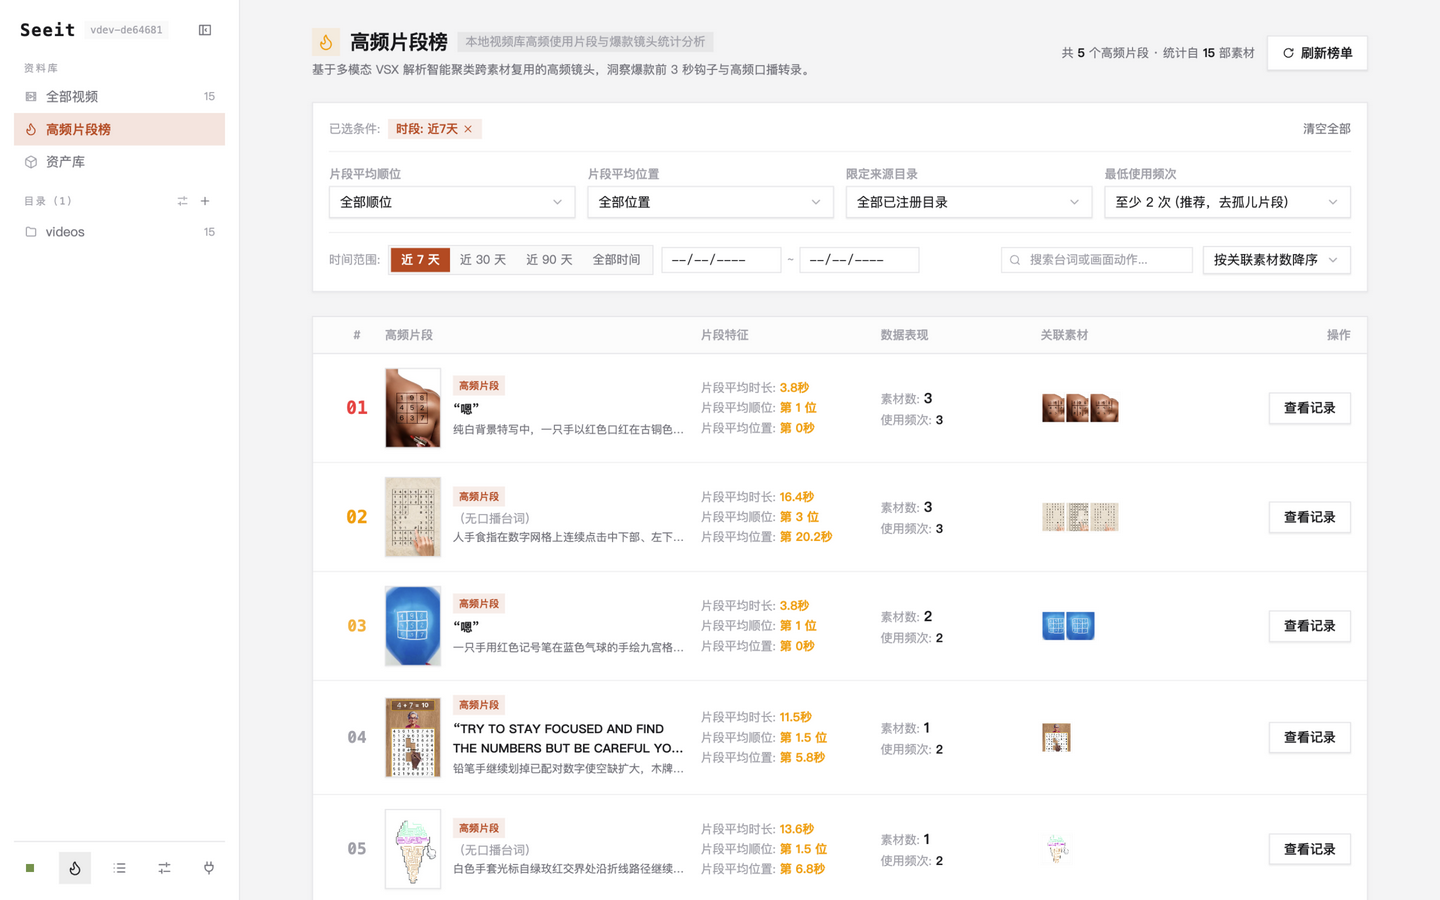The height and width of the screenshot is (900, 1440).
Task: Click 查看记录 for clip 05
Action: pos(1310,849)
